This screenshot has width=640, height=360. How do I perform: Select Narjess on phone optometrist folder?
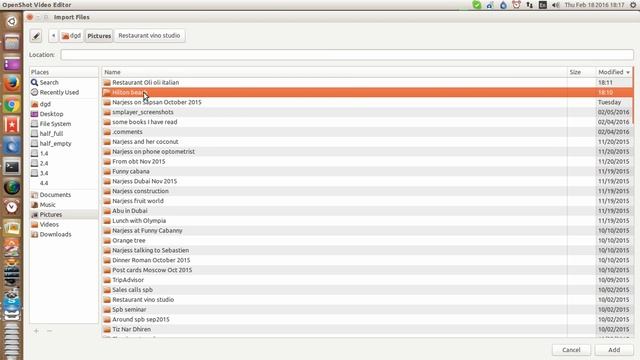[367, 151]
